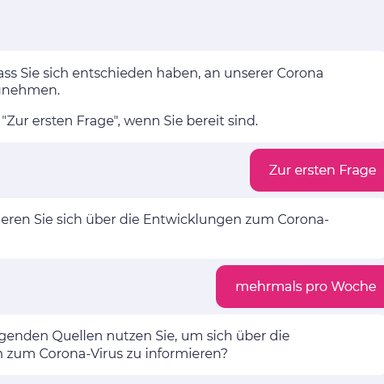Click the word "entschieden" in the welcome message

pos(112,73)
